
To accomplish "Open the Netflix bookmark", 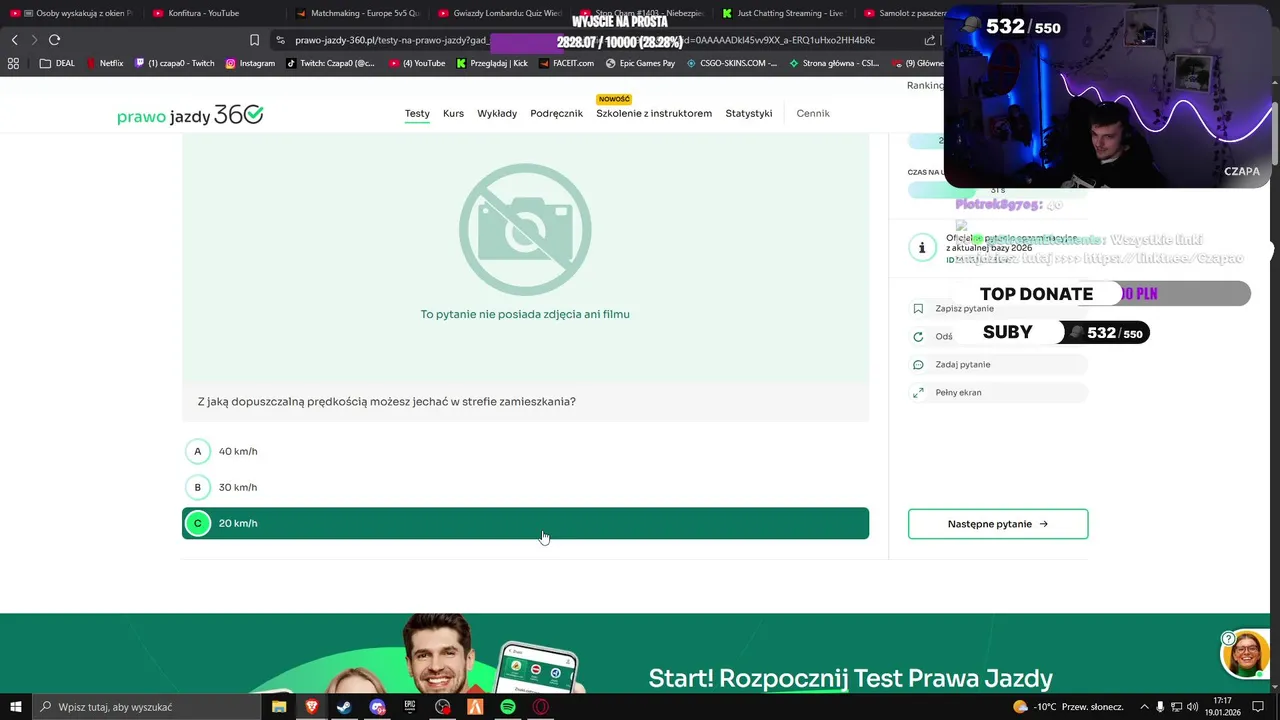I will click(105, 63).
